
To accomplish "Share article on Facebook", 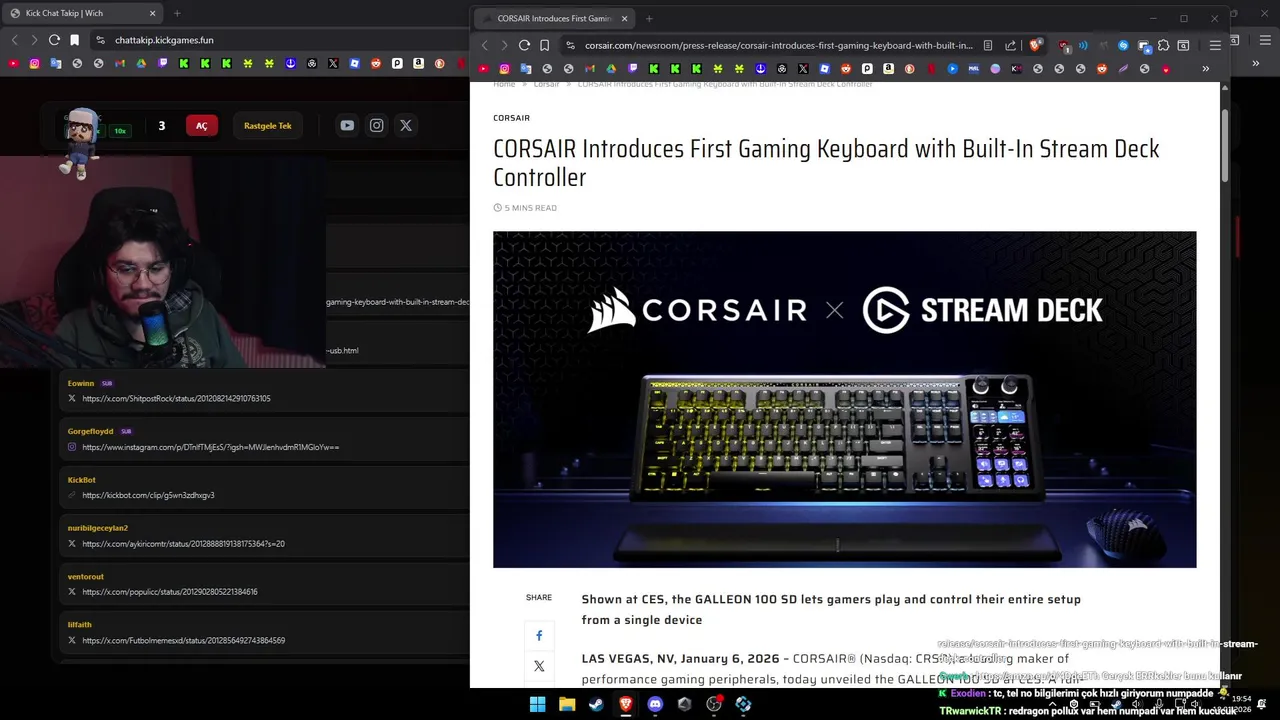I will (x=539, y=635).
